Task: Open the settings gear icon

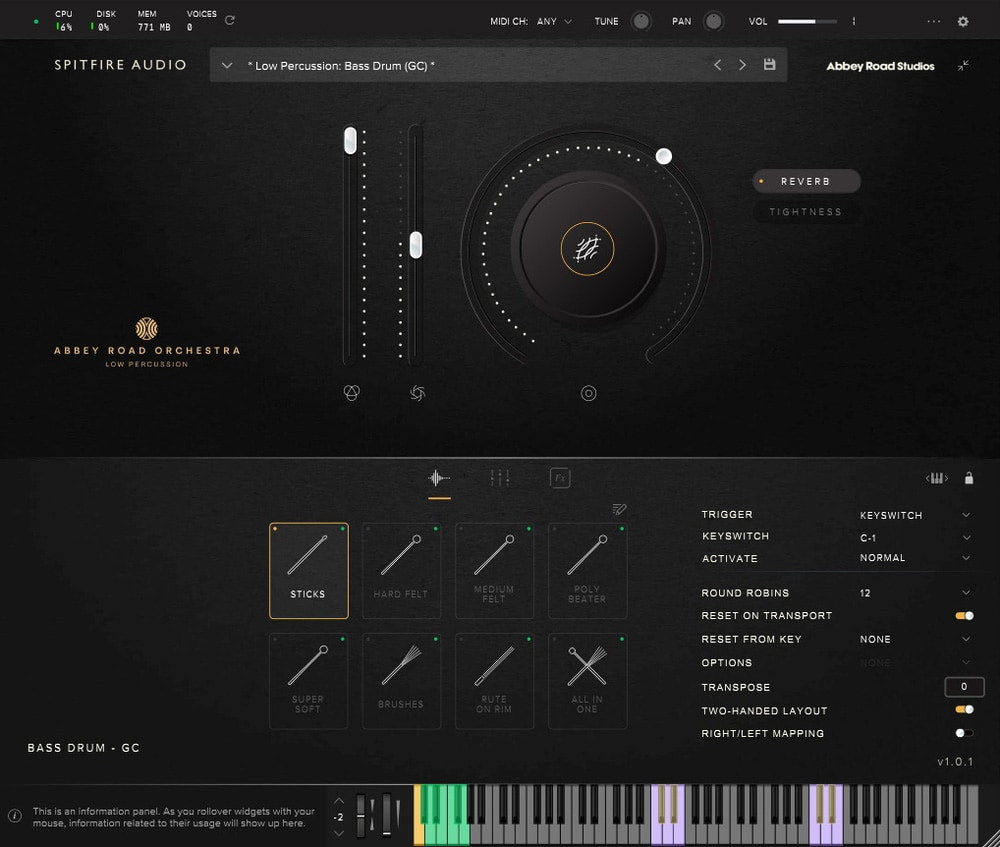Action: (x=963, y=21)
